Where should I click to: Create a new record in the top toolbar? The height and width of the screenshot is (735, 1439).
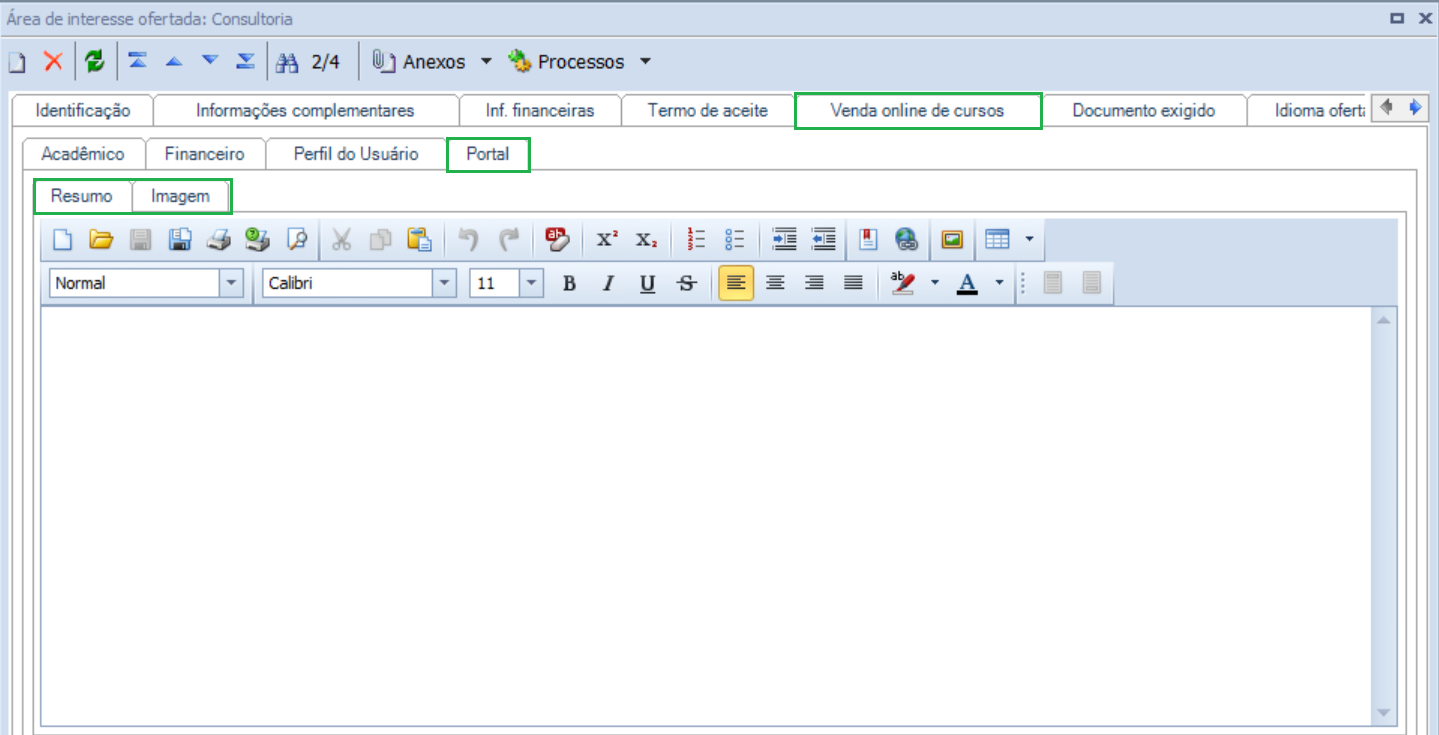(x=16, y=62)
